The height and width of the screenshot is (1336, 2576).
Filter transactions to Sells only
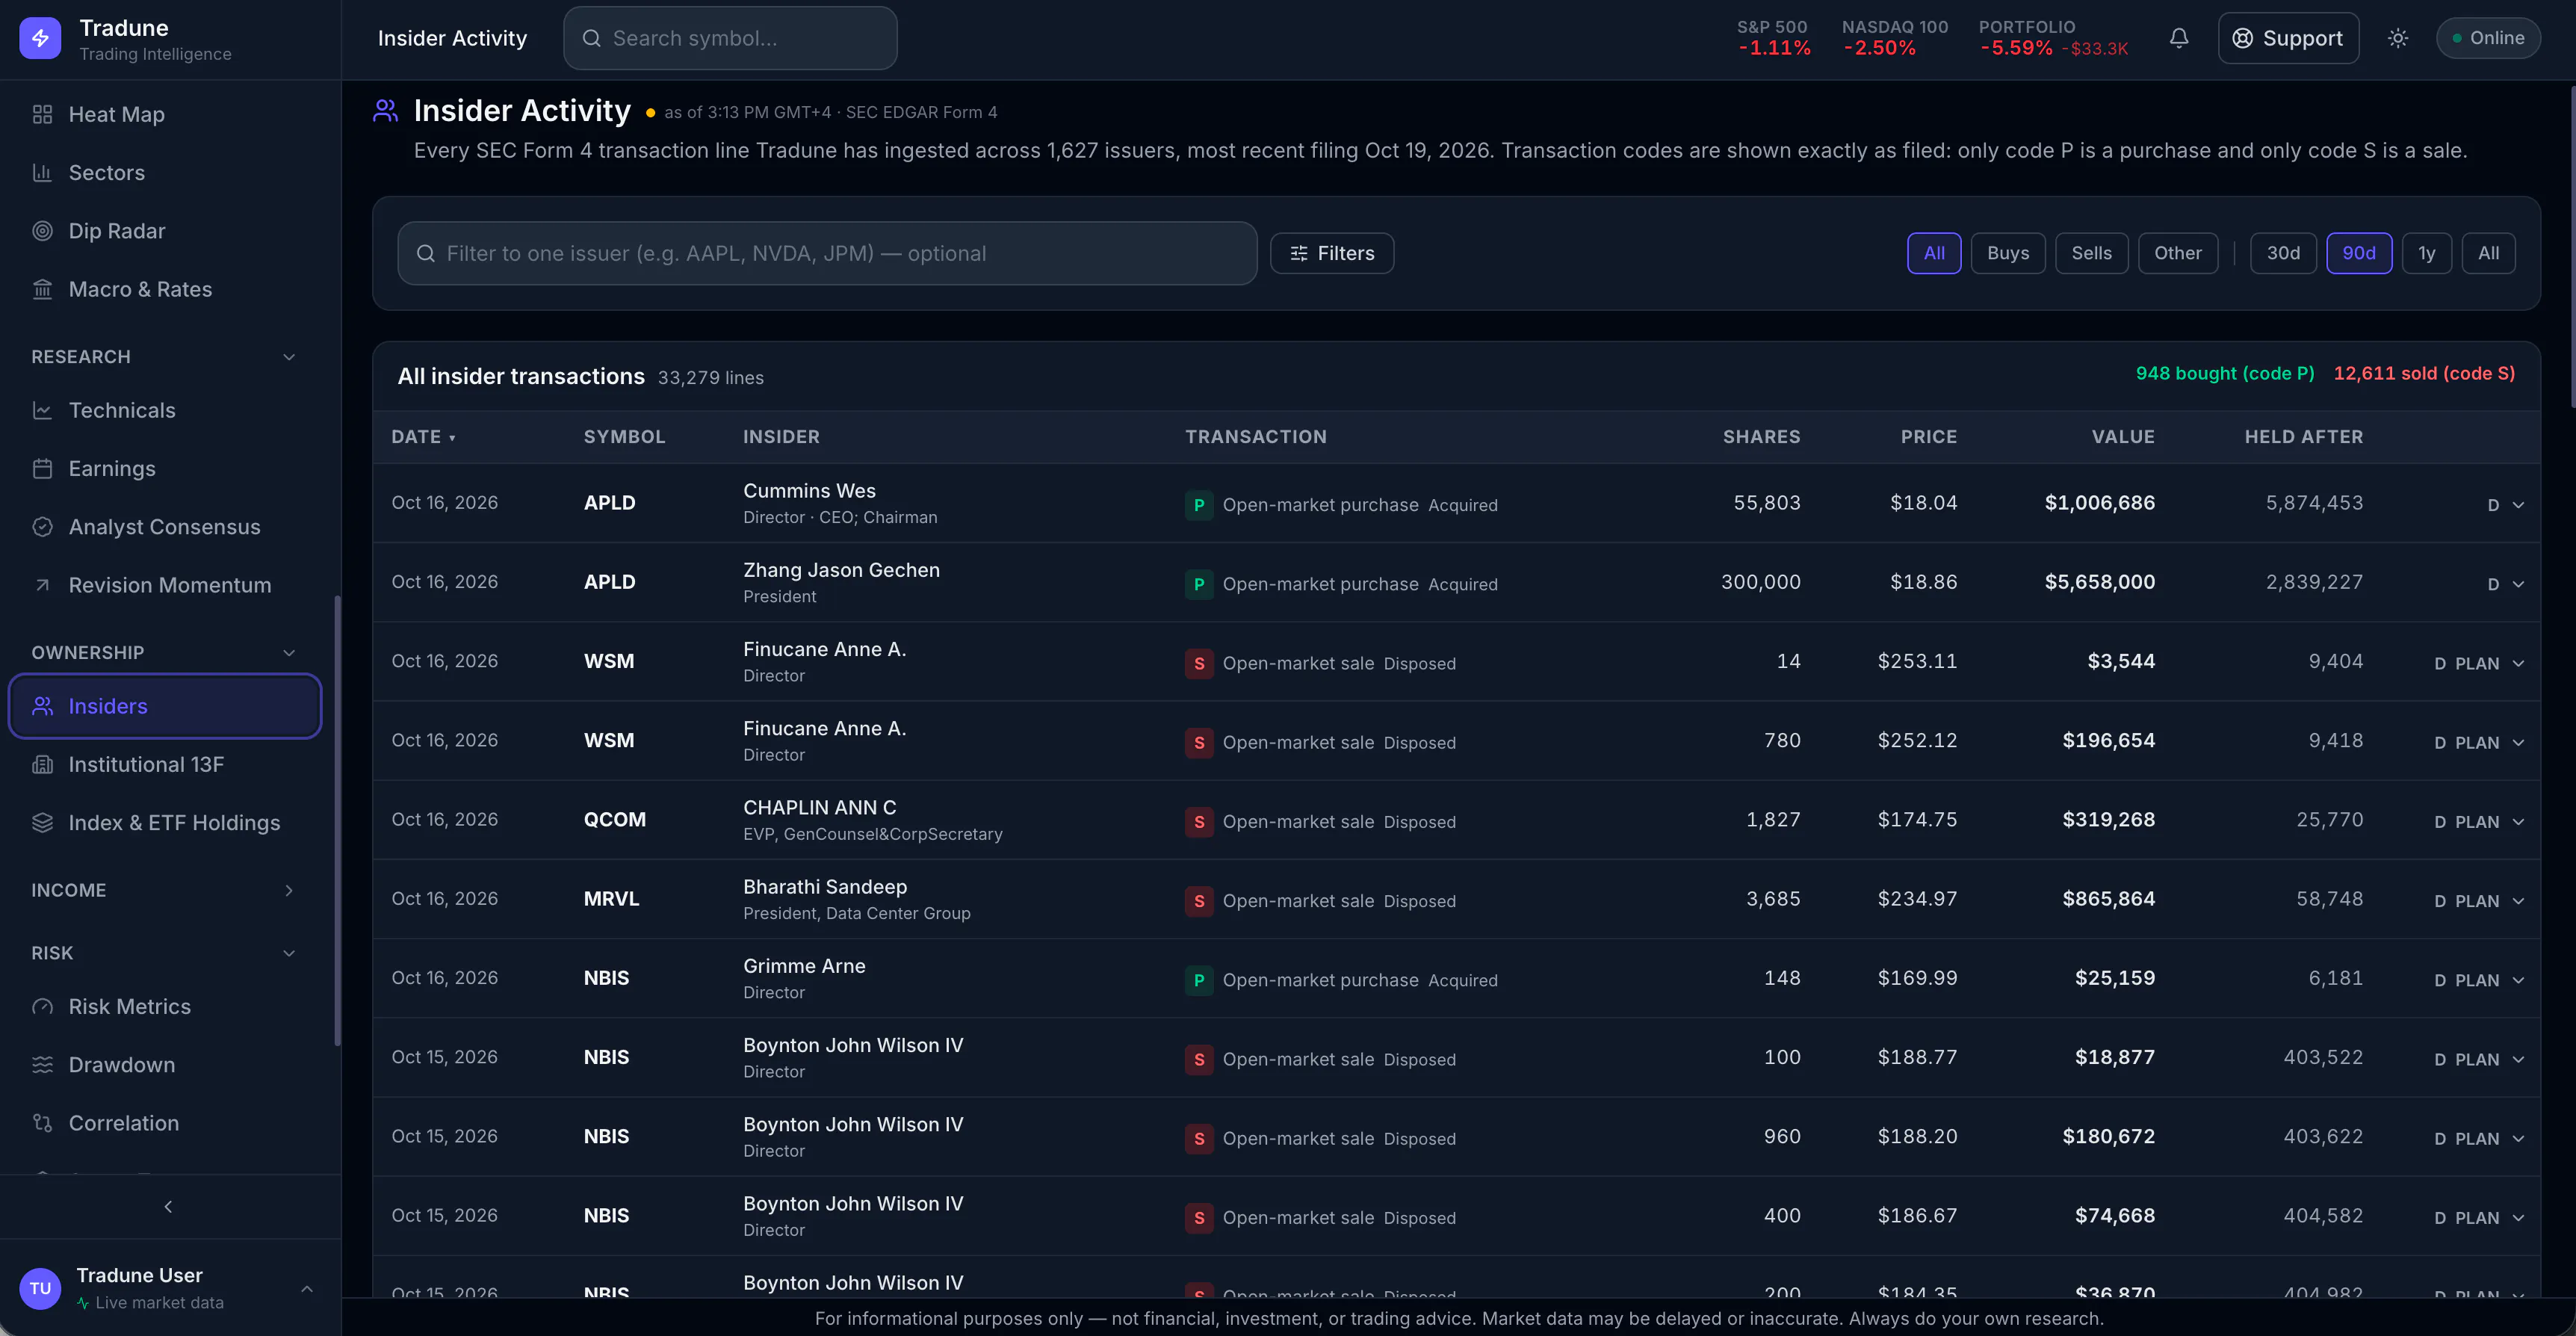2091,253
